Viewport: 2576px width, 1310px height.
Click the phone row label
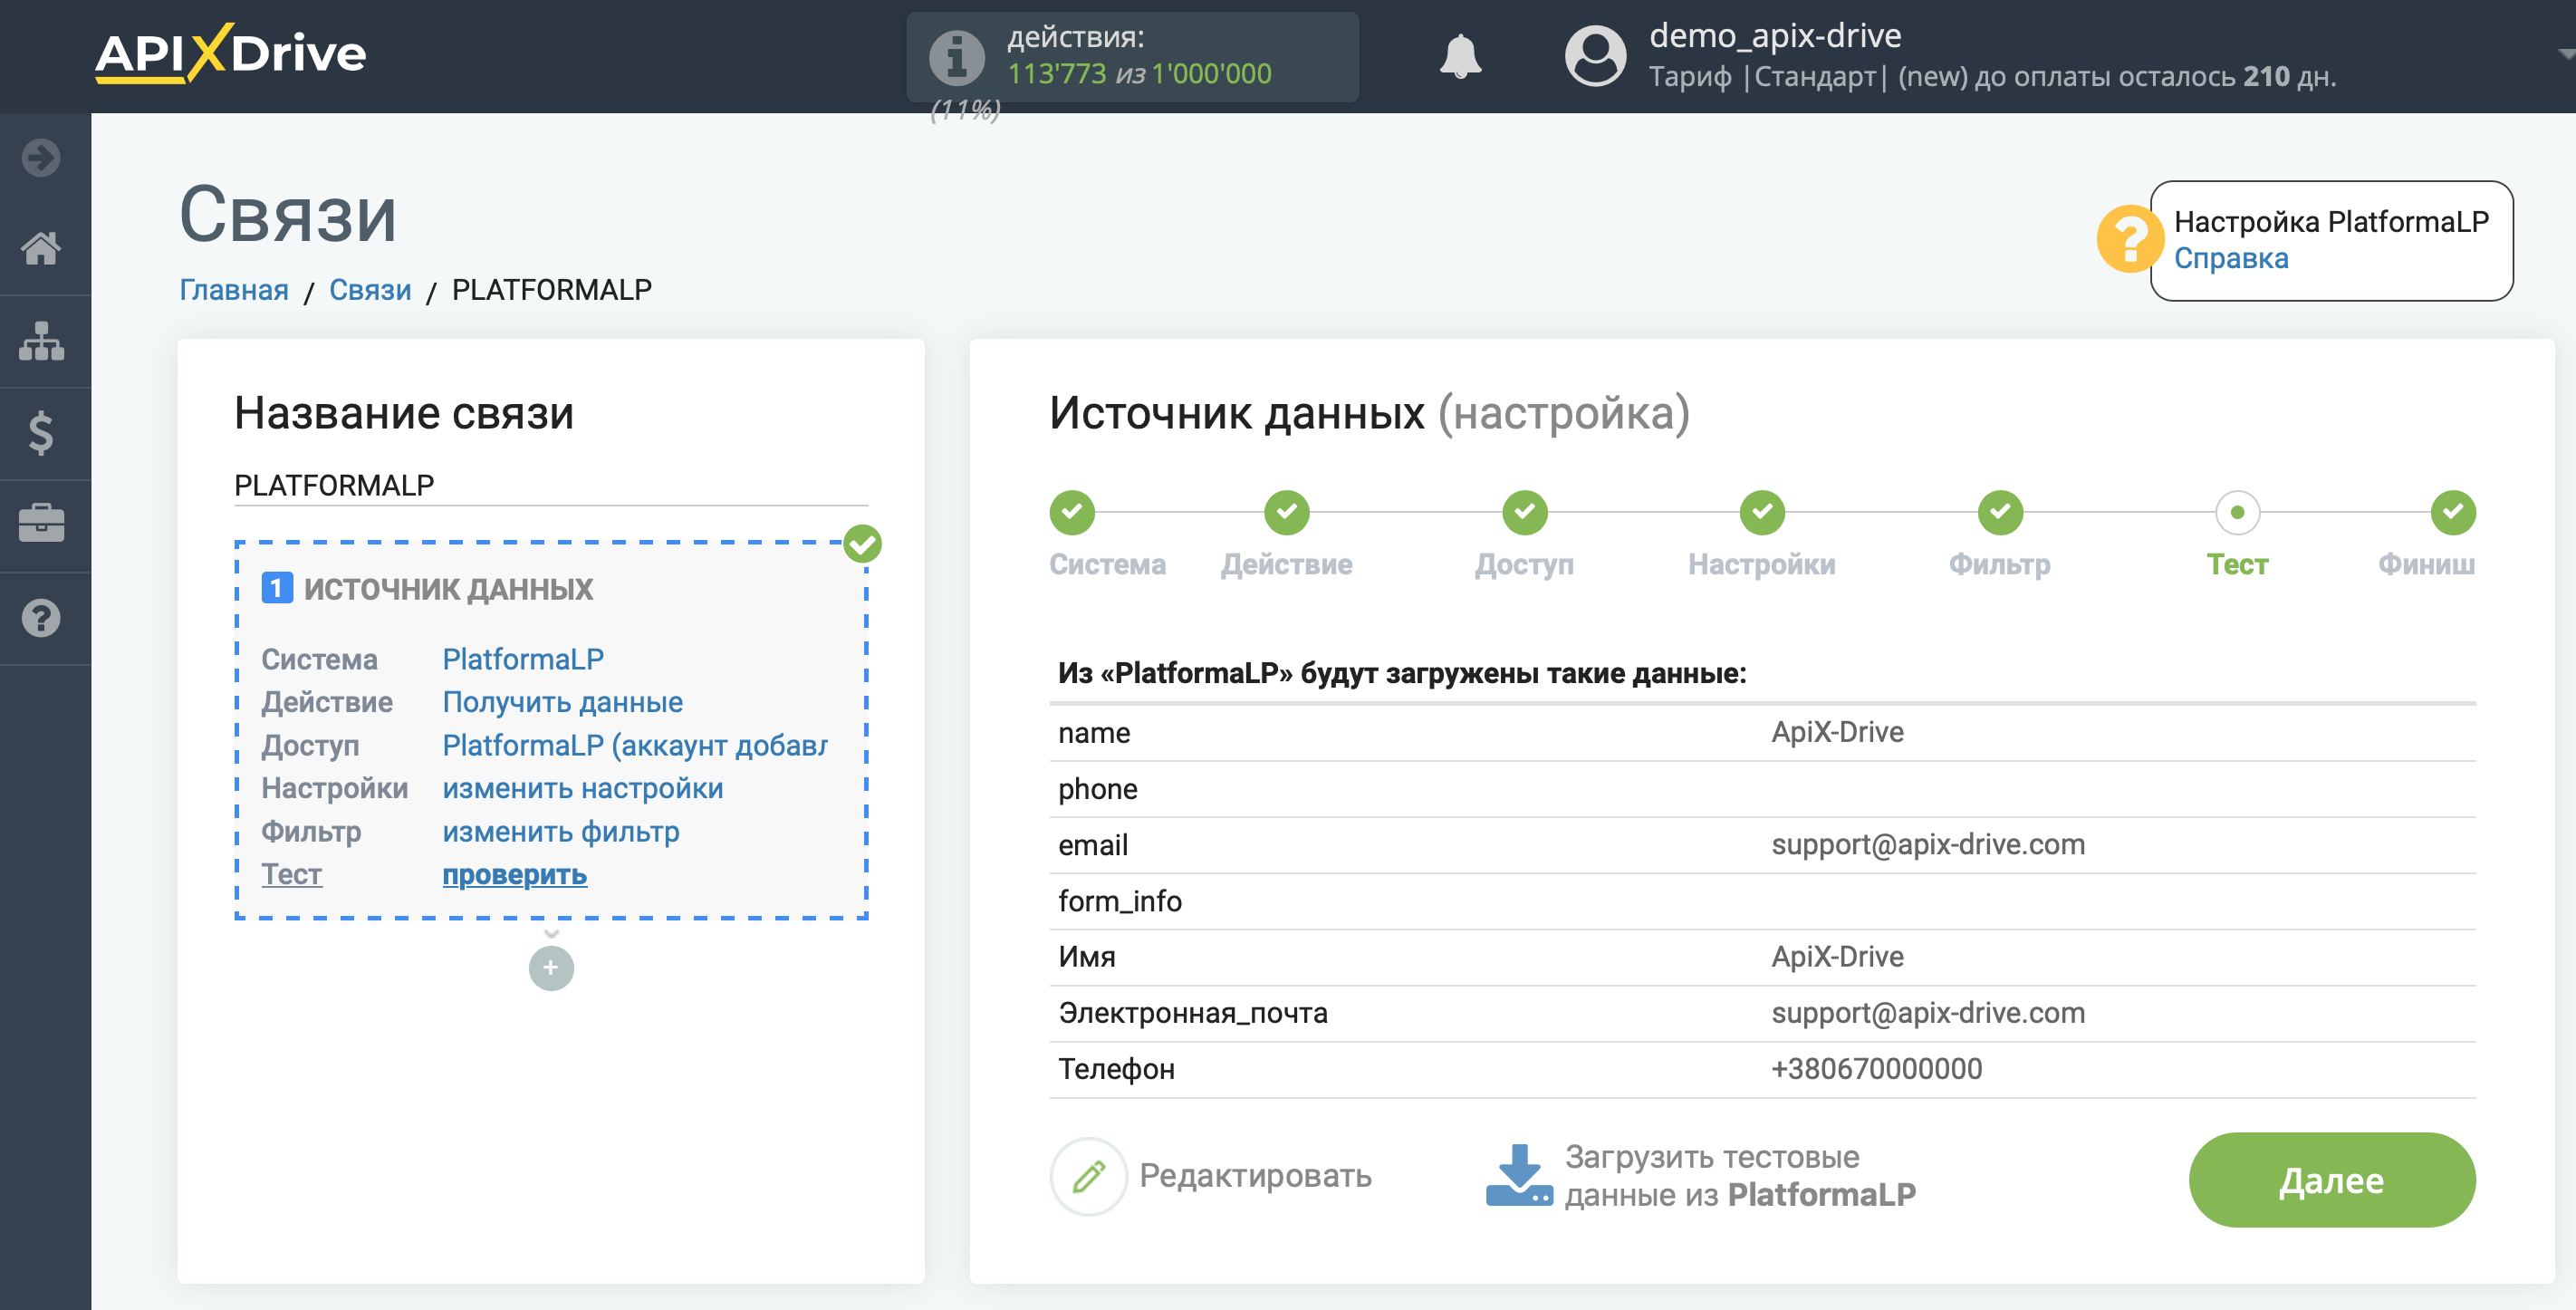(x=1098, y=789)
